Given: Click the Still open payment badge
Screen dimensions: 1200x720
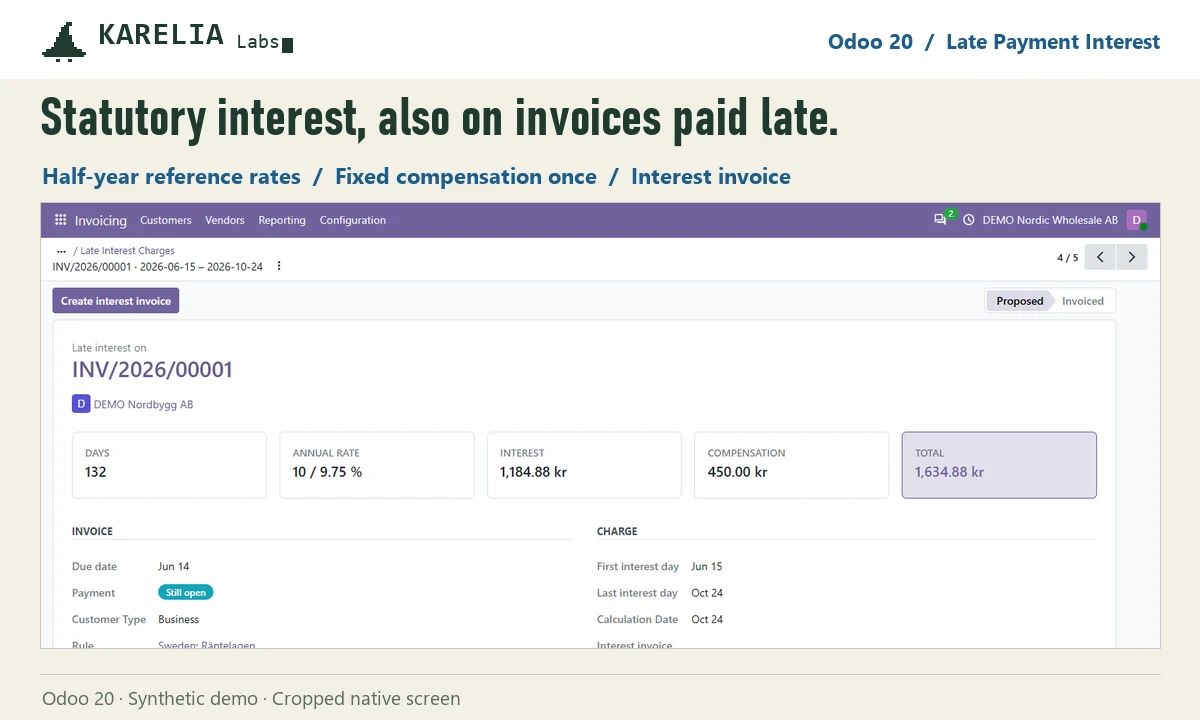Looking at the screenshot, I should coord(186,593).
